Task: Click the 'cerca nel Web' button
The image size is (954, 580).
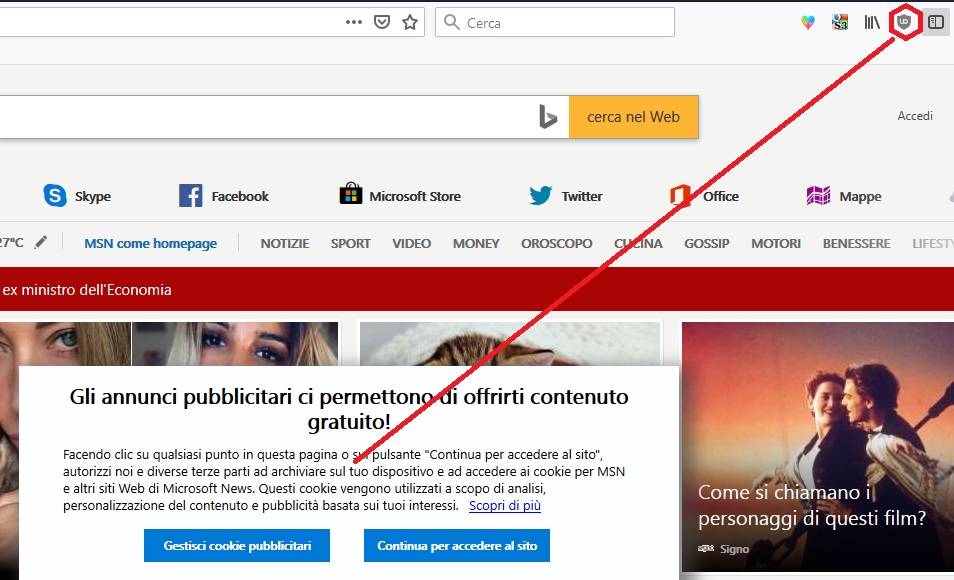Action: pyautogui.click(x=633, y=117)
